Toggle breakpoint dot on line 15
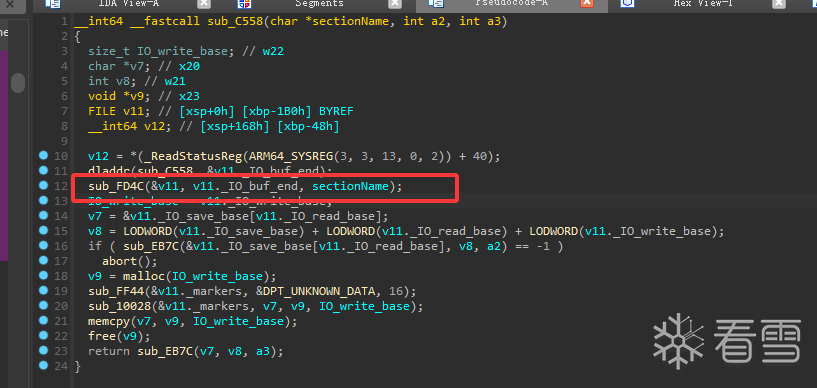817x388 pixels. (44, 230)
